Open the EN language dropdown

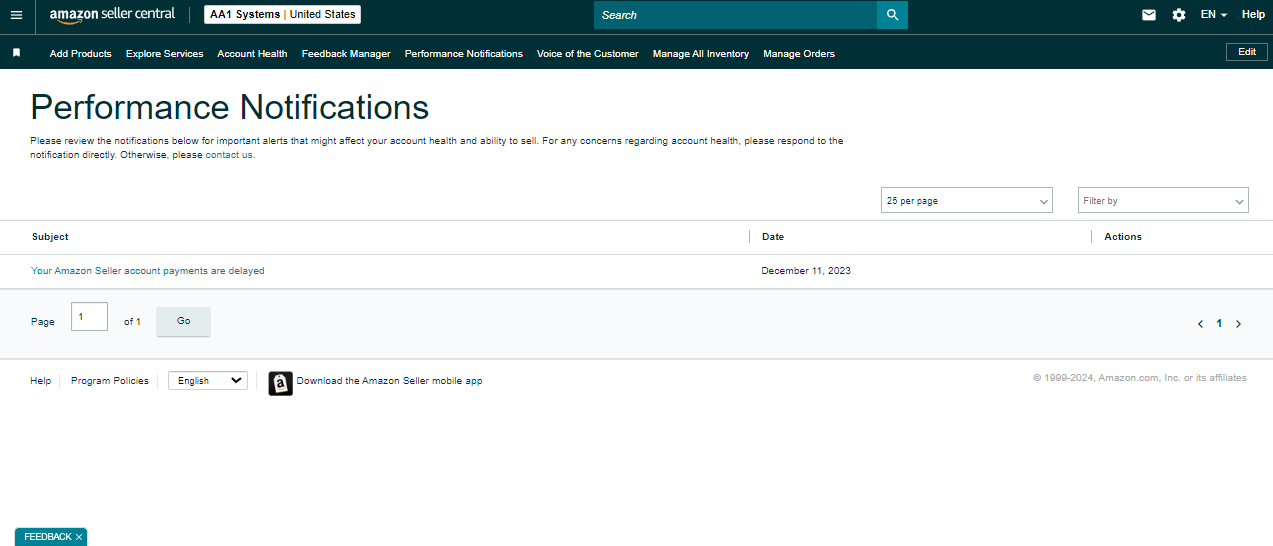tap(1214, 15)
